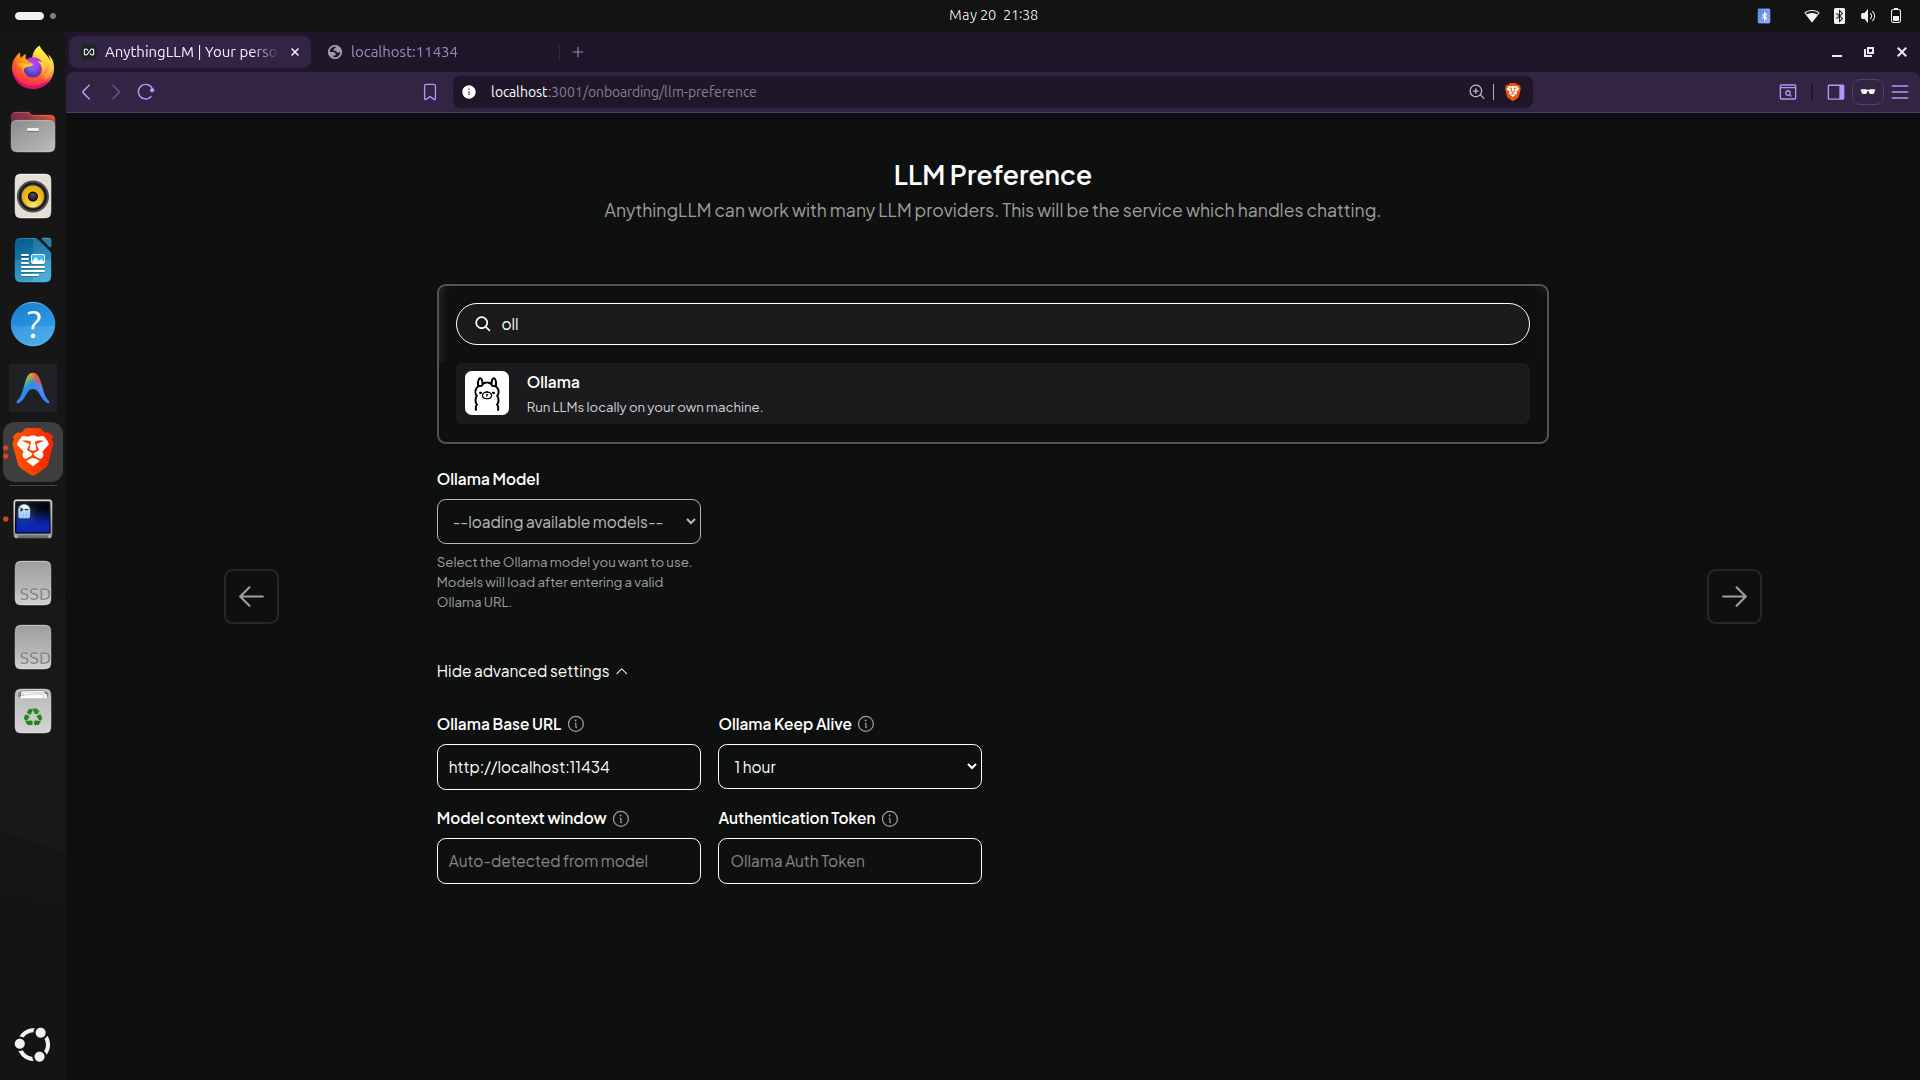Open the browser main menu

click(x=1900, y=92)
